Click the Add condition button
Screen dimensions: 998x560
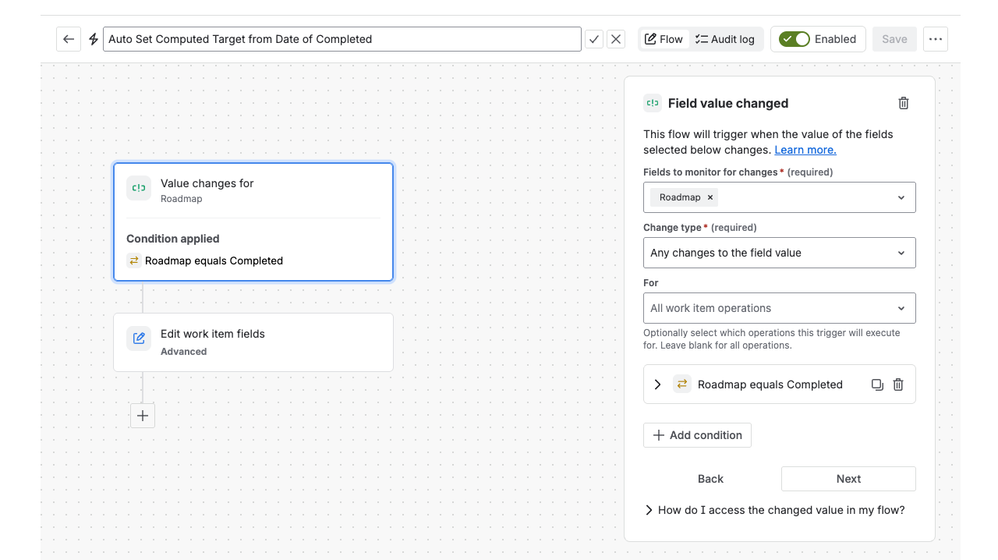point(697,435)
